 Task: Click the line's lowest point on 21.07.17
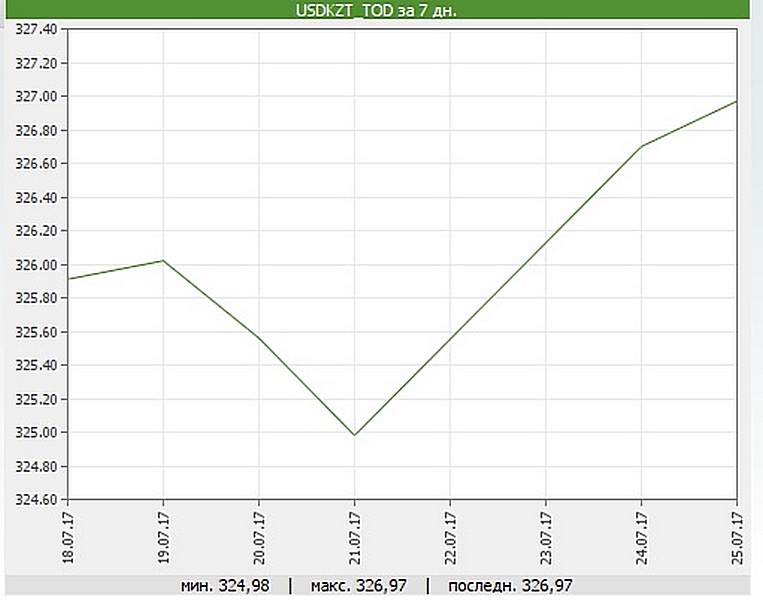point(354,435)
